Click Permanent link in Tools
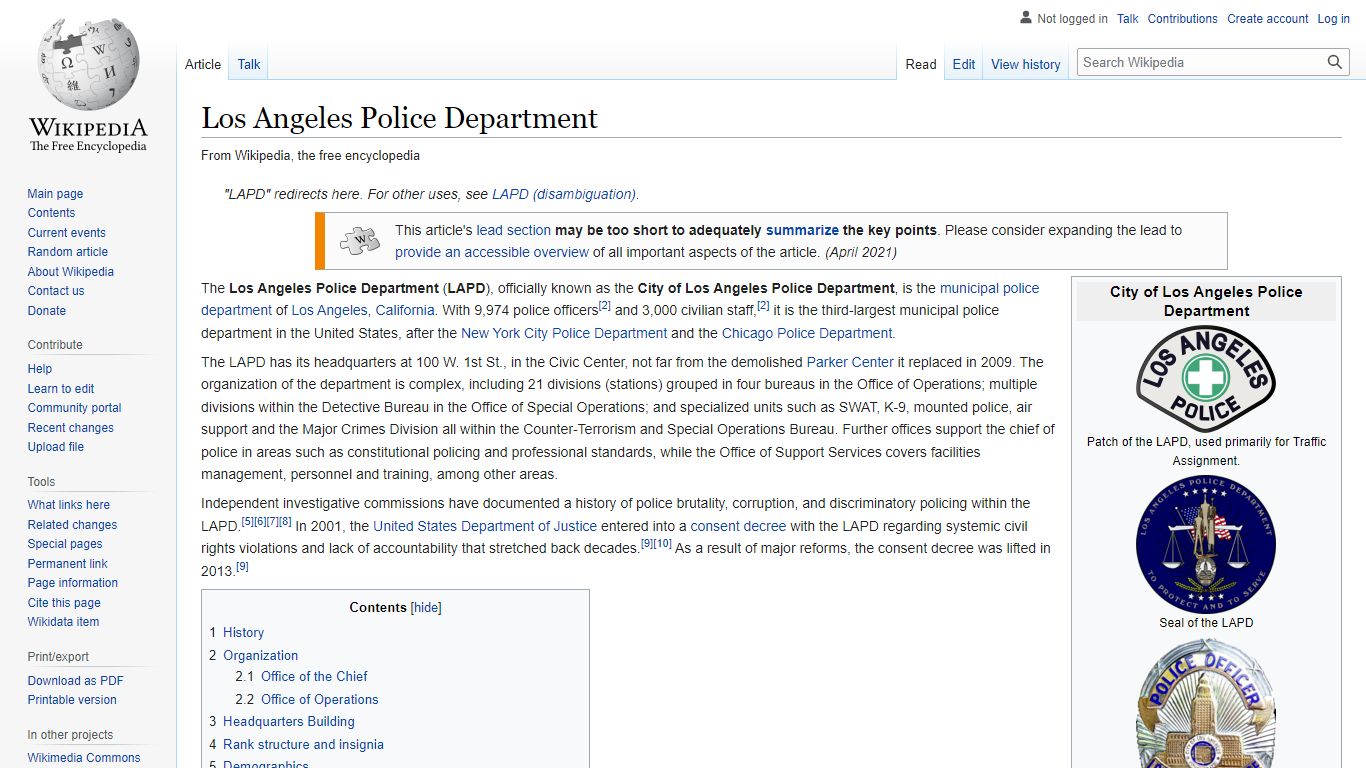The width and height of the screenshot is (1366, 768). click(x=67, y=564)
